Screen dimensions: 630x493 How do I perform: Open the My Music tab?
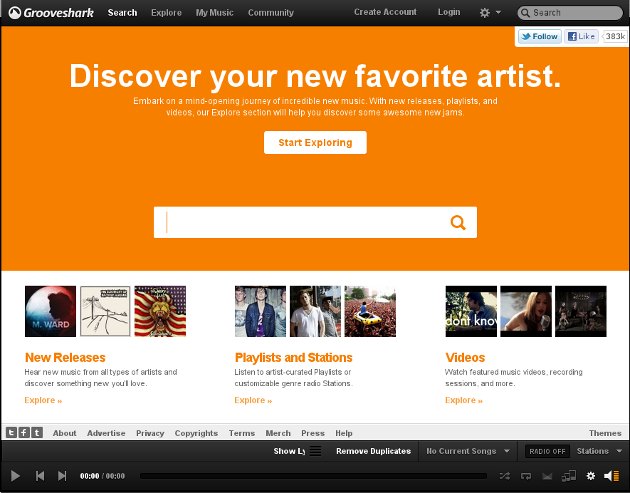click(215, 12)
